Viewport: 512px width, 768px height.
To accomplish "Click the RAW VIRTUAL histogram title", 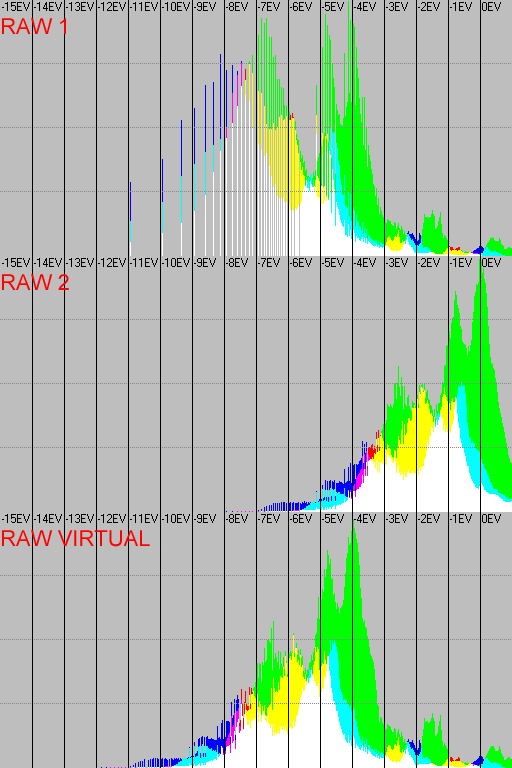I will 75,539.
